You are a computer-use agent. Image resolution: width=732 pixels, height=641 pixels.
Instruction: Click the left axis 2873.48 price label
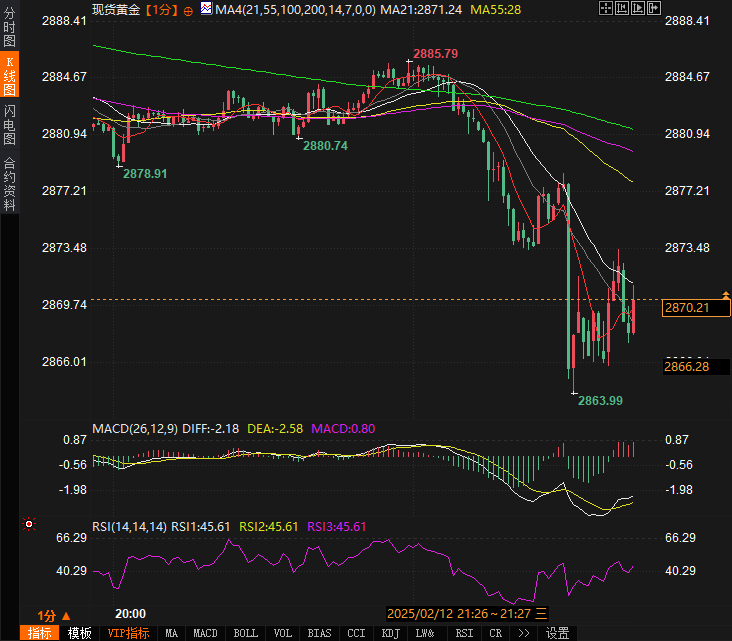pos(64,247)
